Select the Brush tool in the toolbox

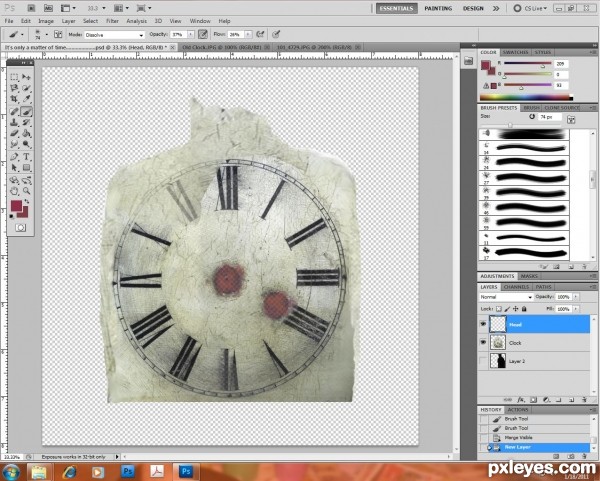coord(26,111)
